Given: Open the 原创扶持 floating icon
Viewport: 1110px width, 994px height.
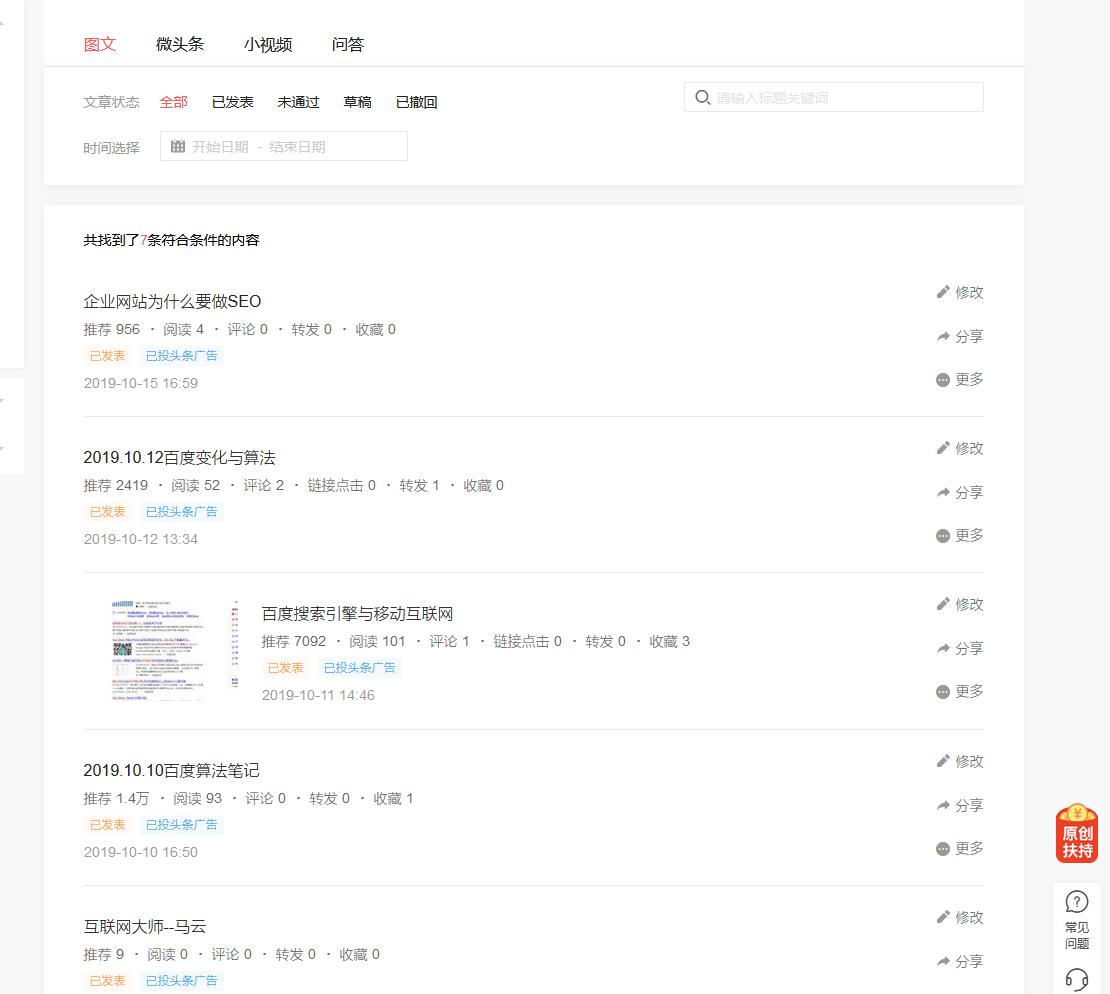Looking at the screenshot, I should [1076, 833].
